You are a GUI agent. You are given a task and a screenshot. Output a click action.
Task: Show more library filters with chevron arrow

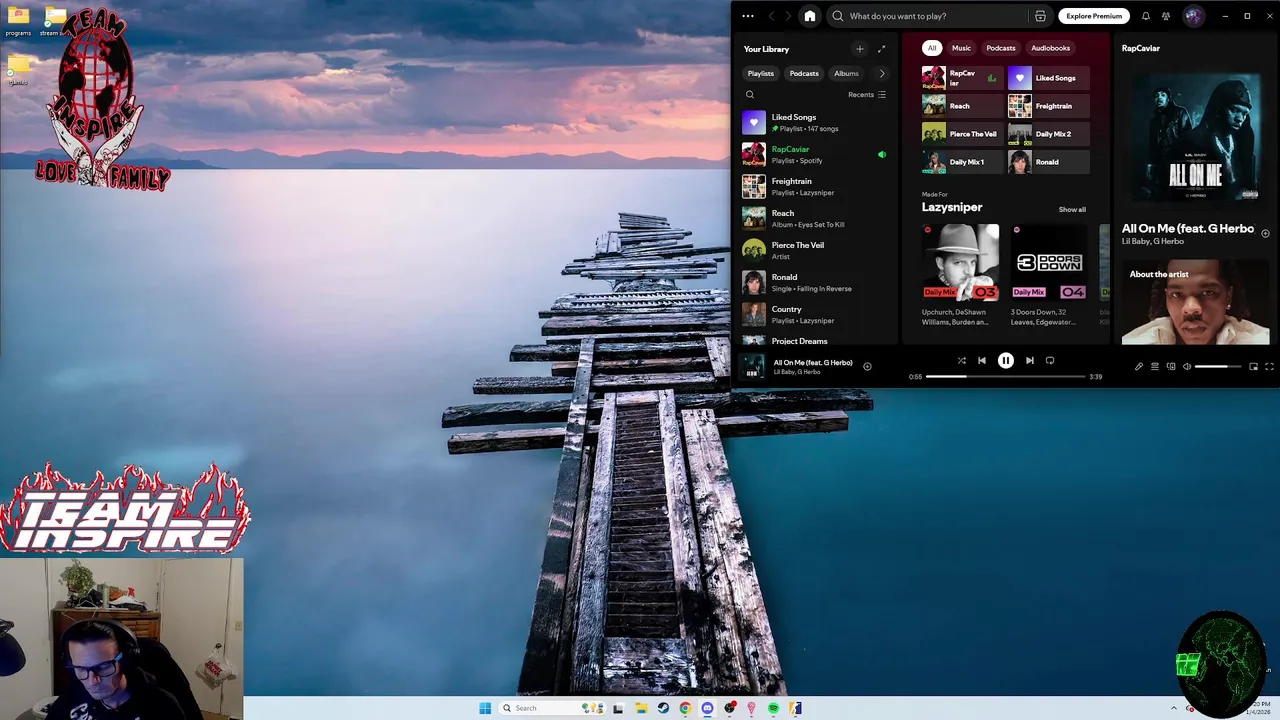click(x=881, y=73)
